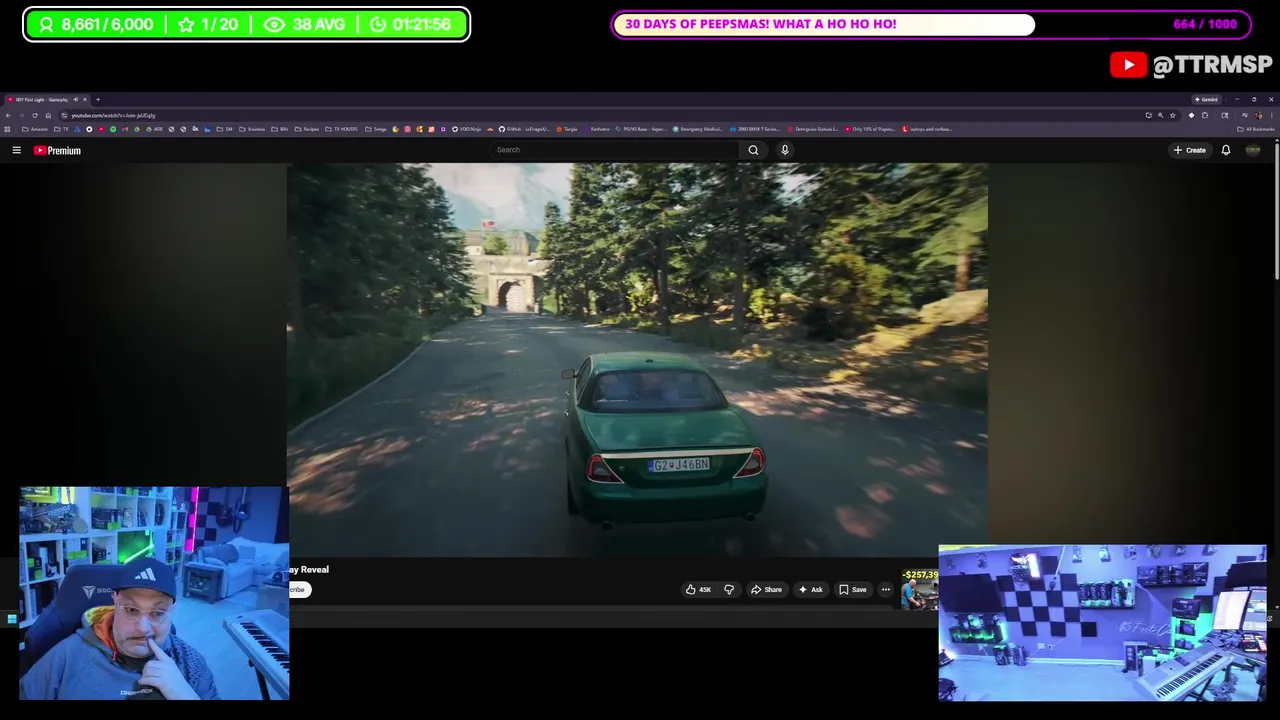Open the TX HOUSES bookmarks folder
This screenshot has height=720, width=1280.
[x=342, y=129]
